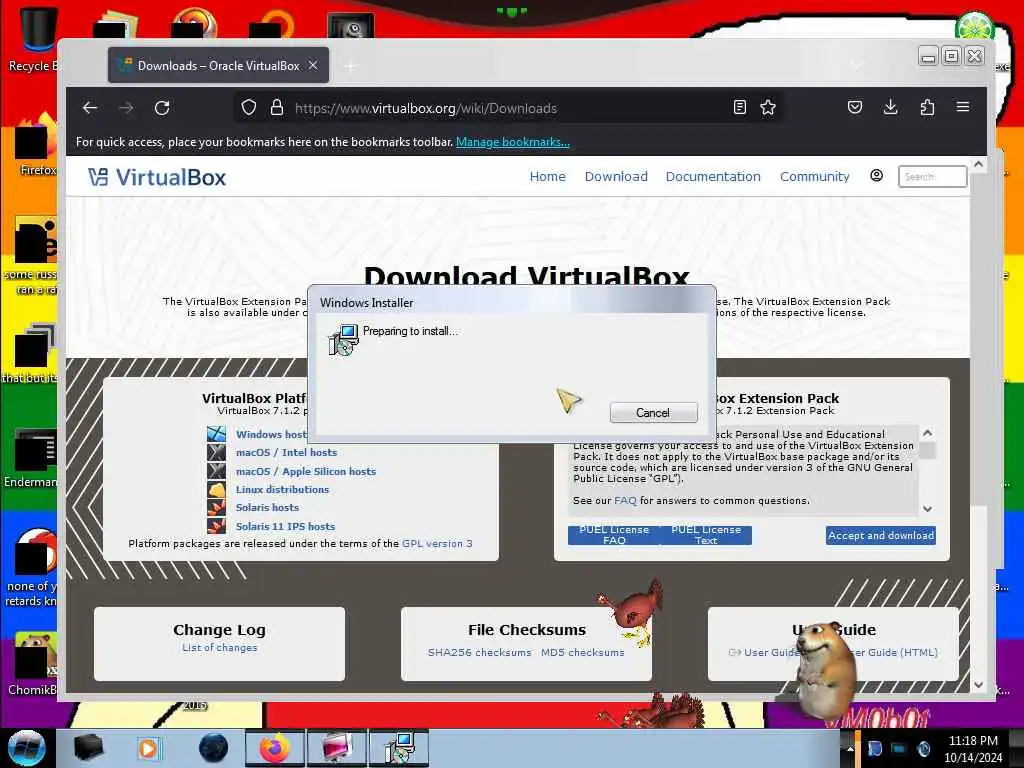Open a new tab with the plus button
Viewport: 1024px width, 768px height.
(x=351, y=66)
